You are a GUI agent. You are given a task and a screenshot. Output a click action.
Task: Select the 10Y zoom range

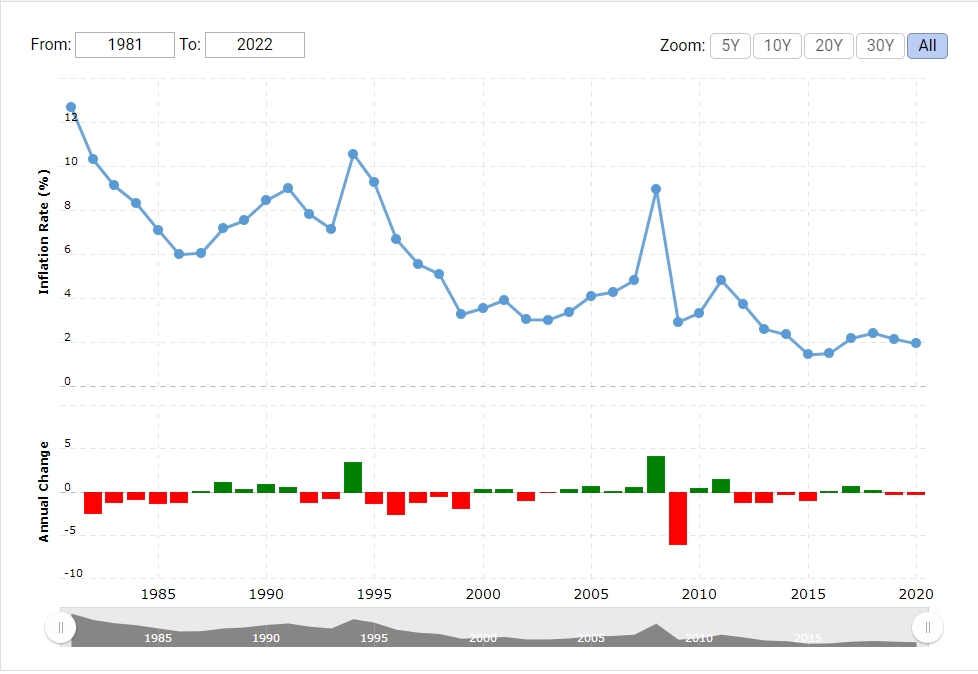[777, 45]
